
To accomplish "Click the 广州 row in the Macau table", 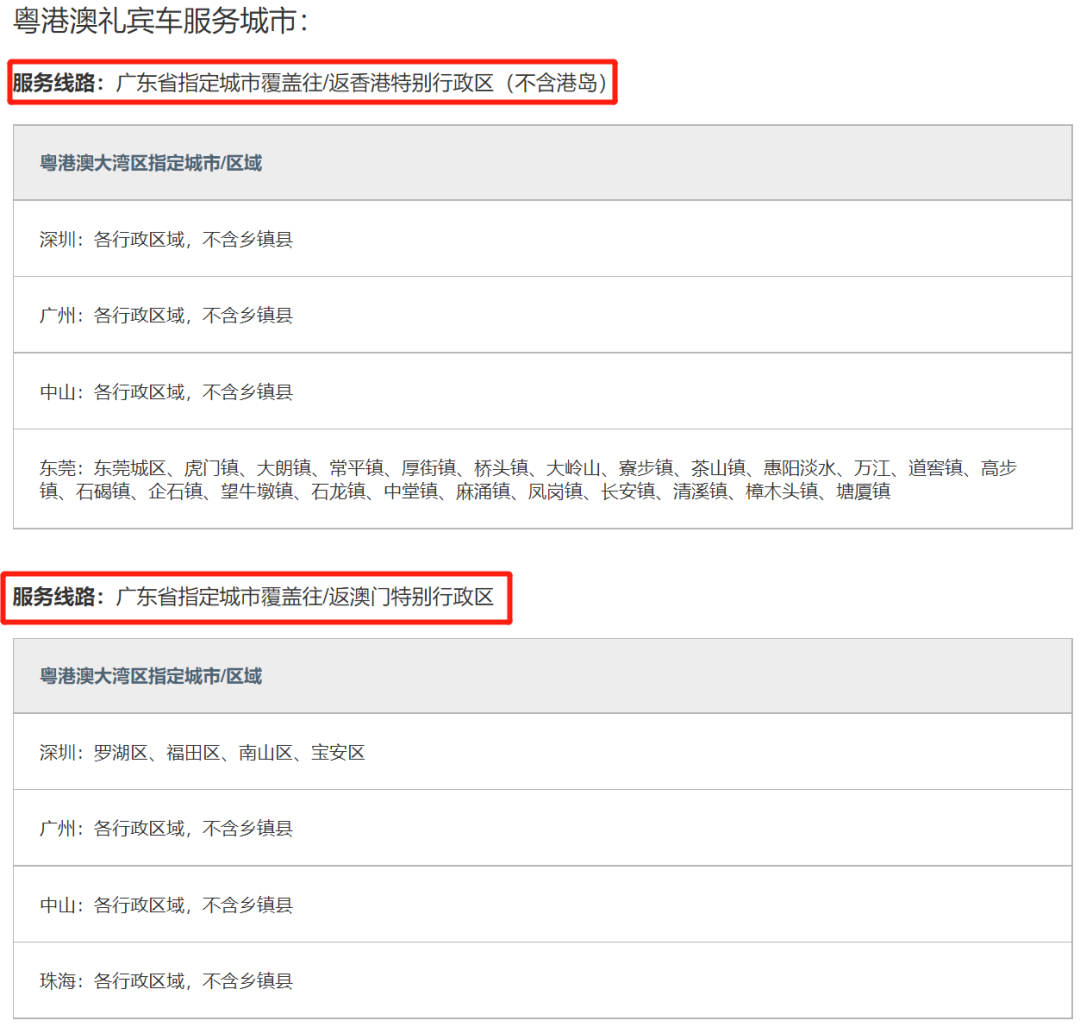I will tap(166, 828).
